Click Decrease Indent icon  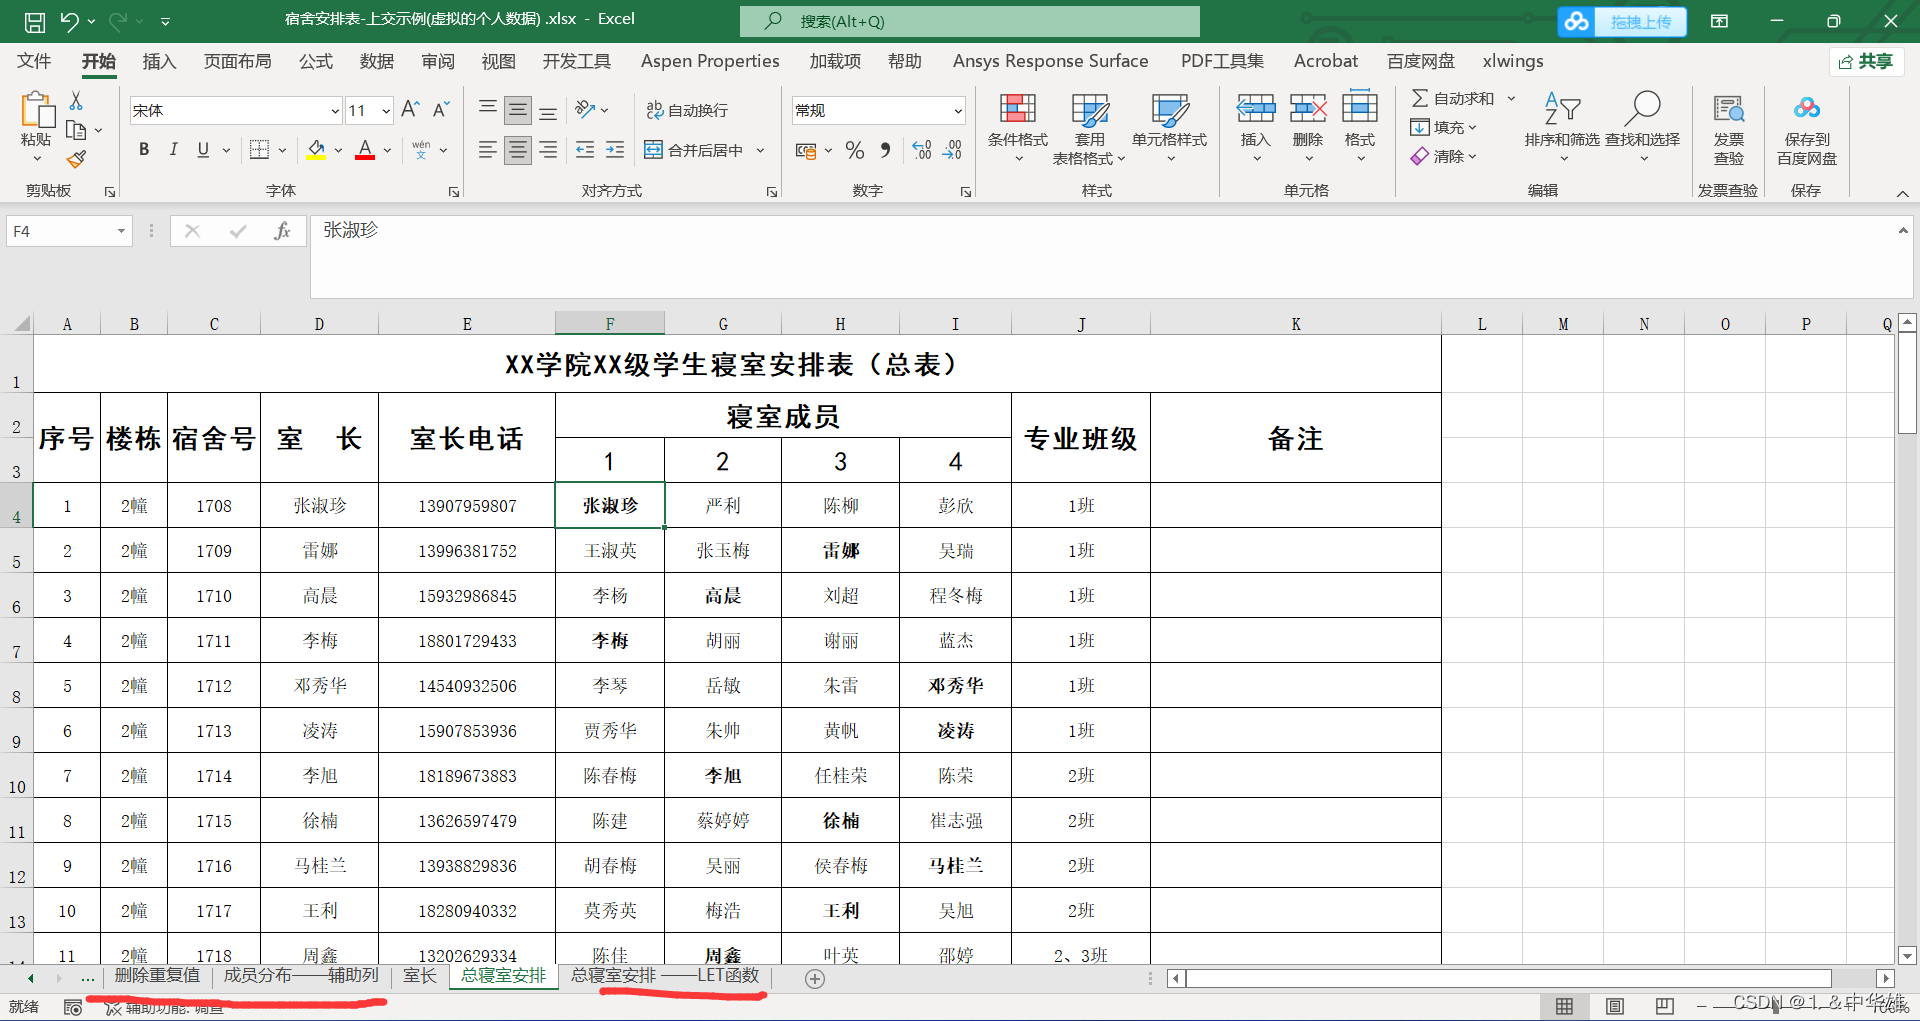point(585,150)
